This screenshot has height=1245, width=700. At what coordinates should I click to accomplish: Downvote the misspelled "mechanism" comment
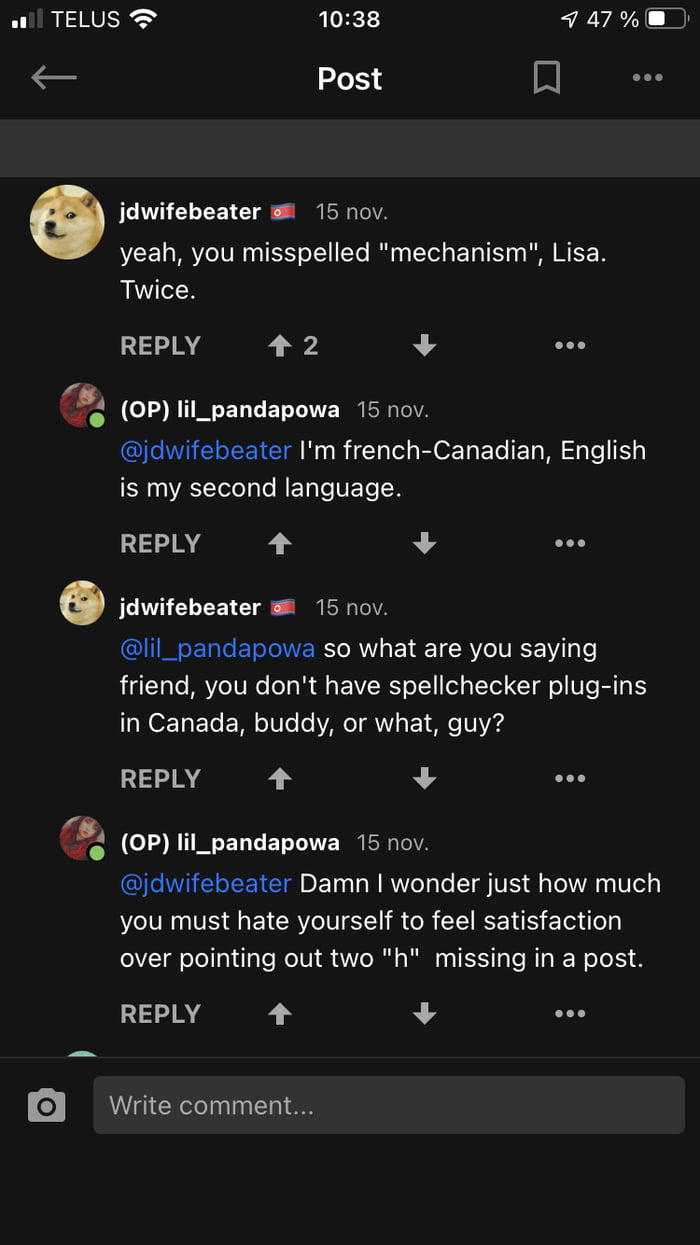click(424, 346)
